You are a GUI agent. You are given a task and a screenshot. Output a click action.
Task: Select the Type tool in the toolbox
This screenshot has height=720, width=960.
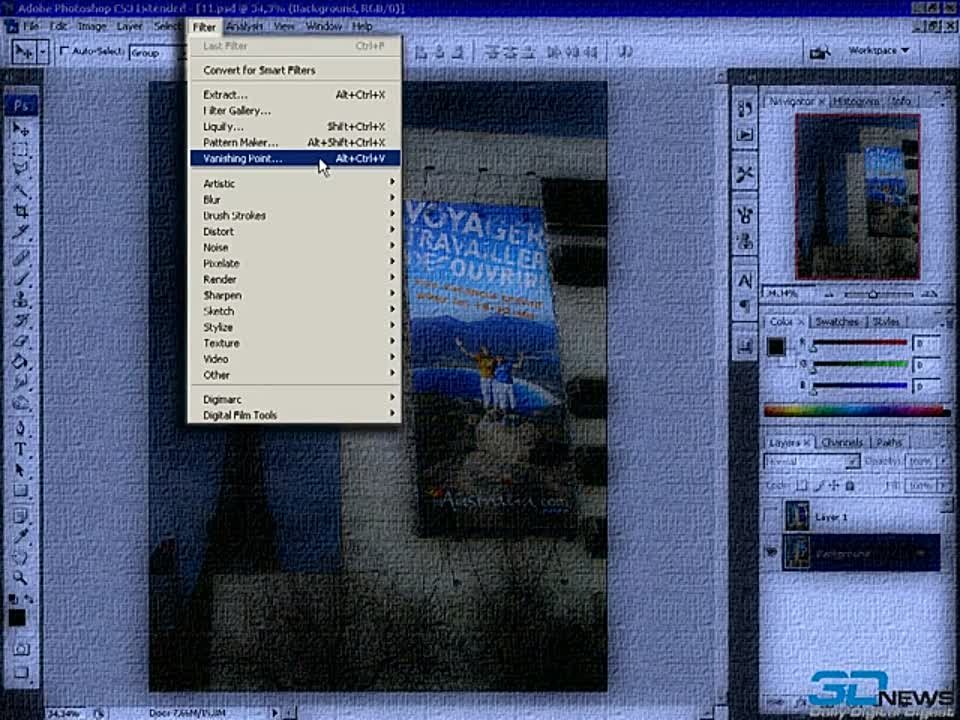tap(20, 449)
